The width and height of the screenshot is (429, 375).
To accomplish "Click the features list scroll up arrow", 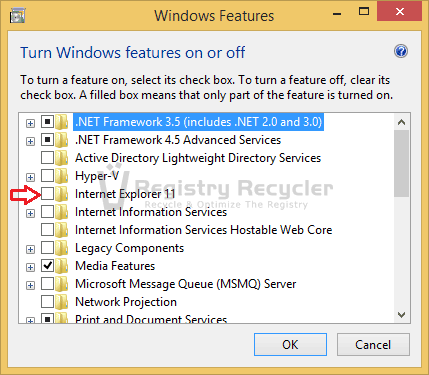I will pyautogui.click(x=402, y=122).
